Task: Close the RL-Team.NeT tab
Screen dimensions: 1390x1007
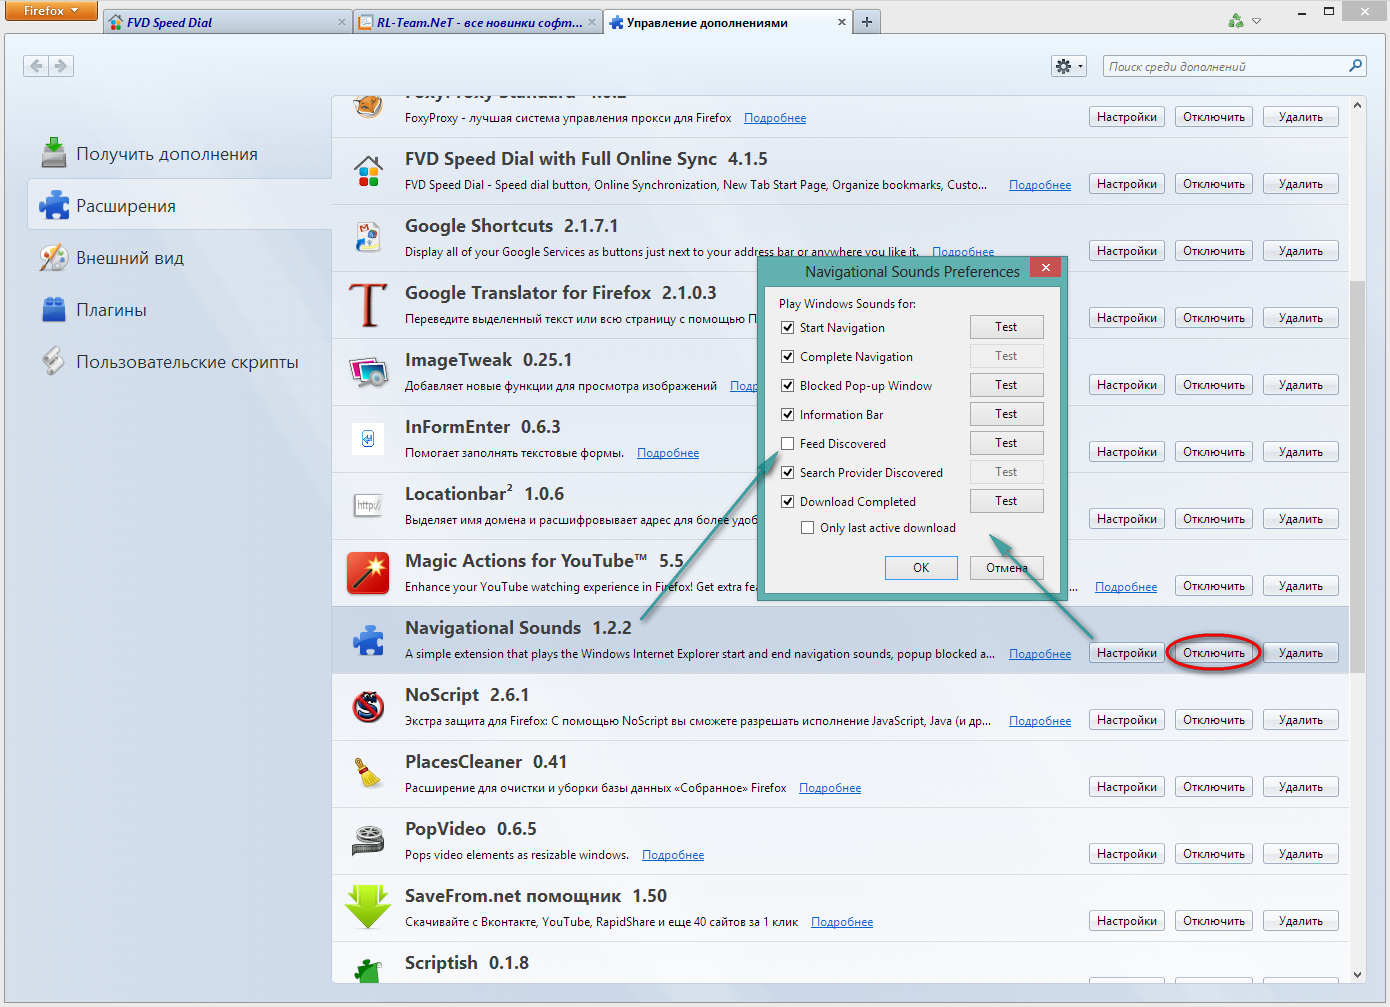Action: [x=592, y=22]
